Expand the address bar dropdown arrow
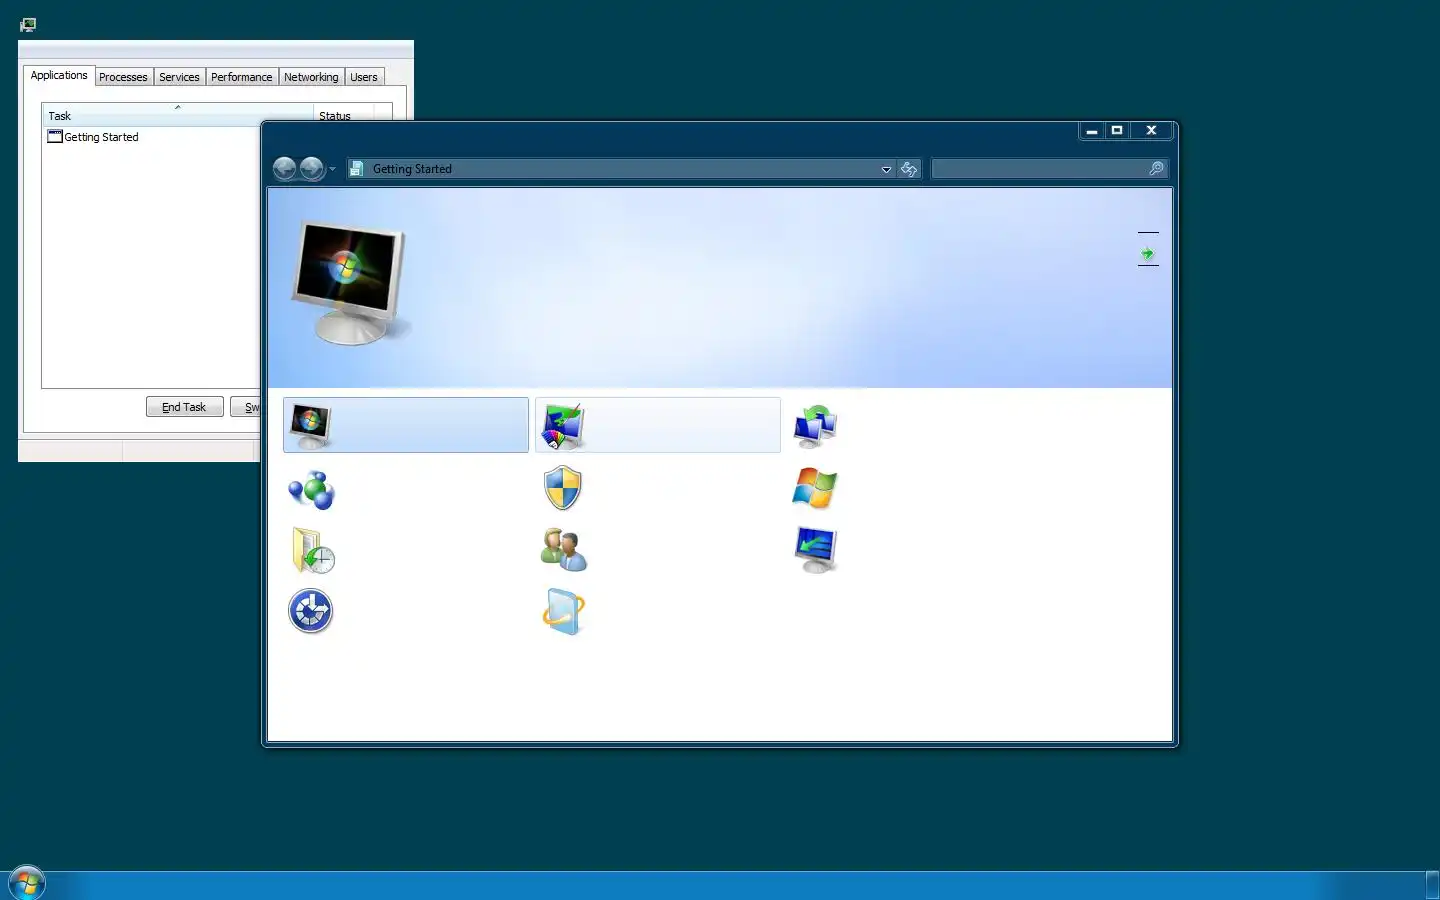This screenshot has height=900, width=1440. 886,169
